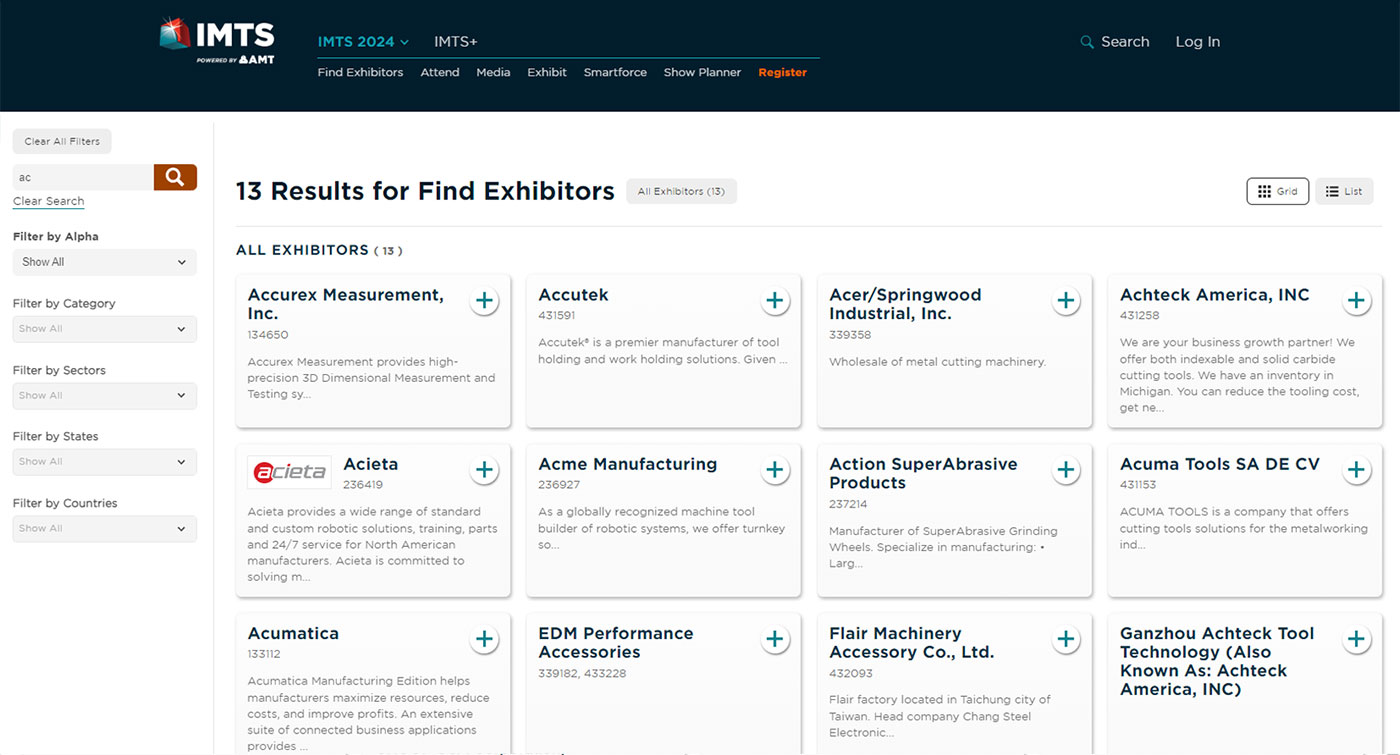The width and height of the screenshot is (1400, 755).
Task: Click booth number 431153
Action: (1138, 485)
